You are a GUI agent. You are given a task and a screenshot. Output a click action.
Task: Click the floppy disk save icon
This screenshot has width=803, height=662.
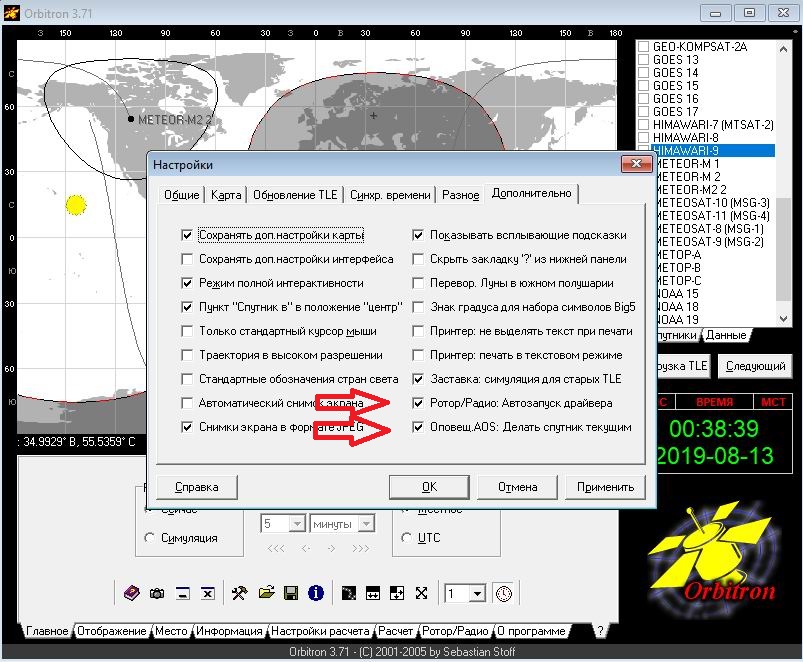(291, 593)
